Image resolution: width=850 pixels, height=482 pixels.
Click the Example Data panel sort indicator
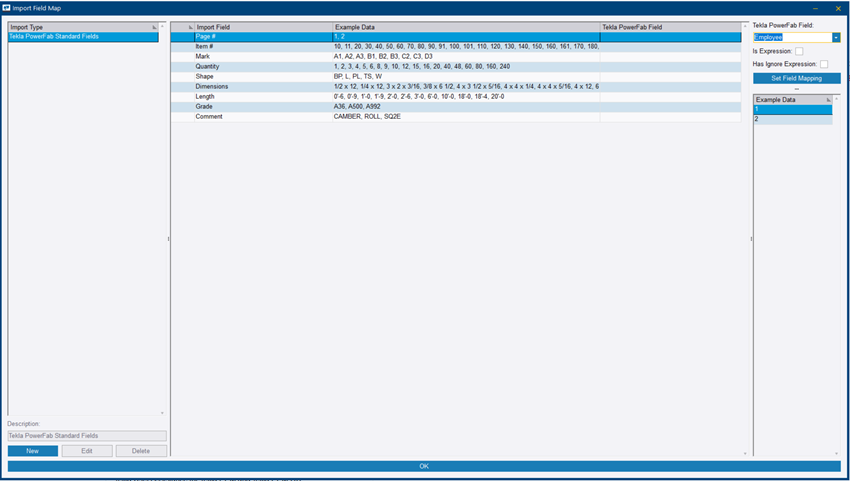(x=828, y=100)
